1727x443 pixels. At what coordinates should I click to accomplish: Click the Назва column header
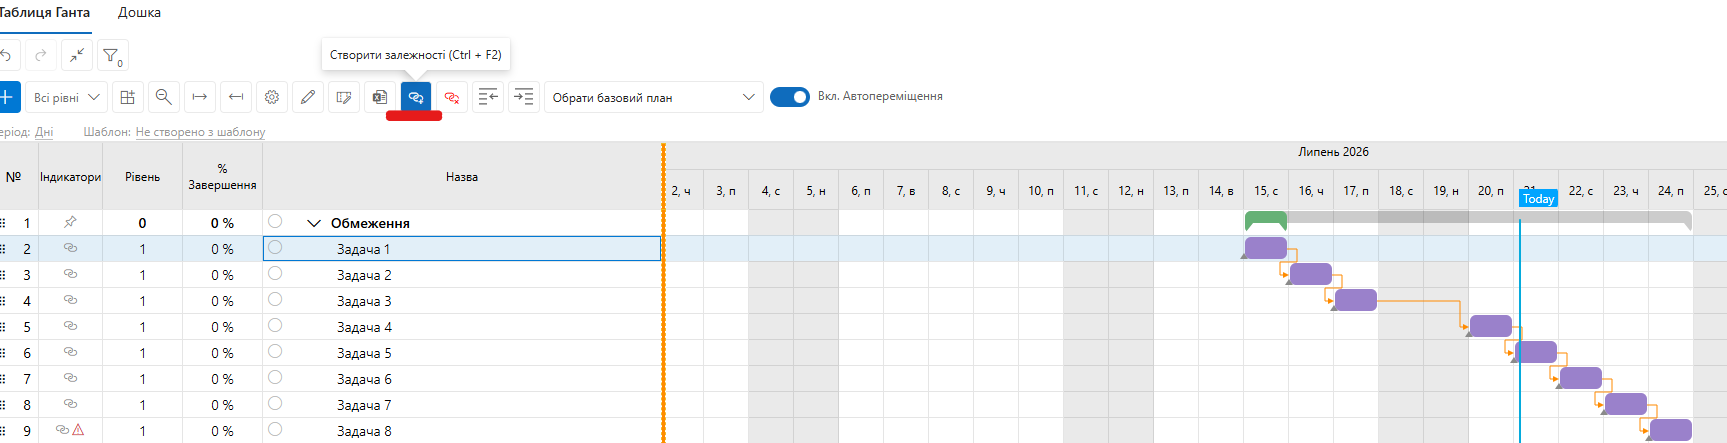pyautogui.click(x=462, y=176)
